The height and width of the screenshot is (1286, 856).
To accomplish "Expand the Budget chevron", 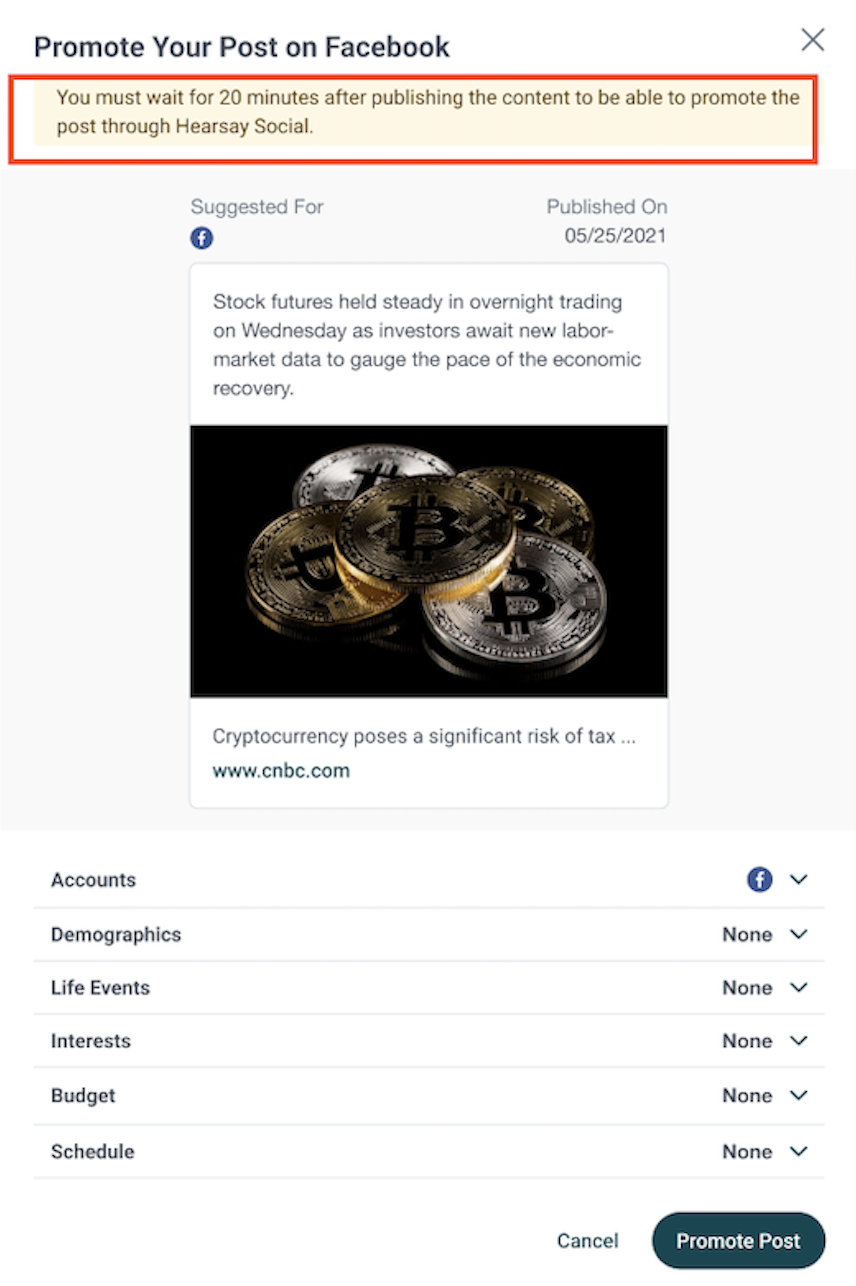I will coord(798,1095).
